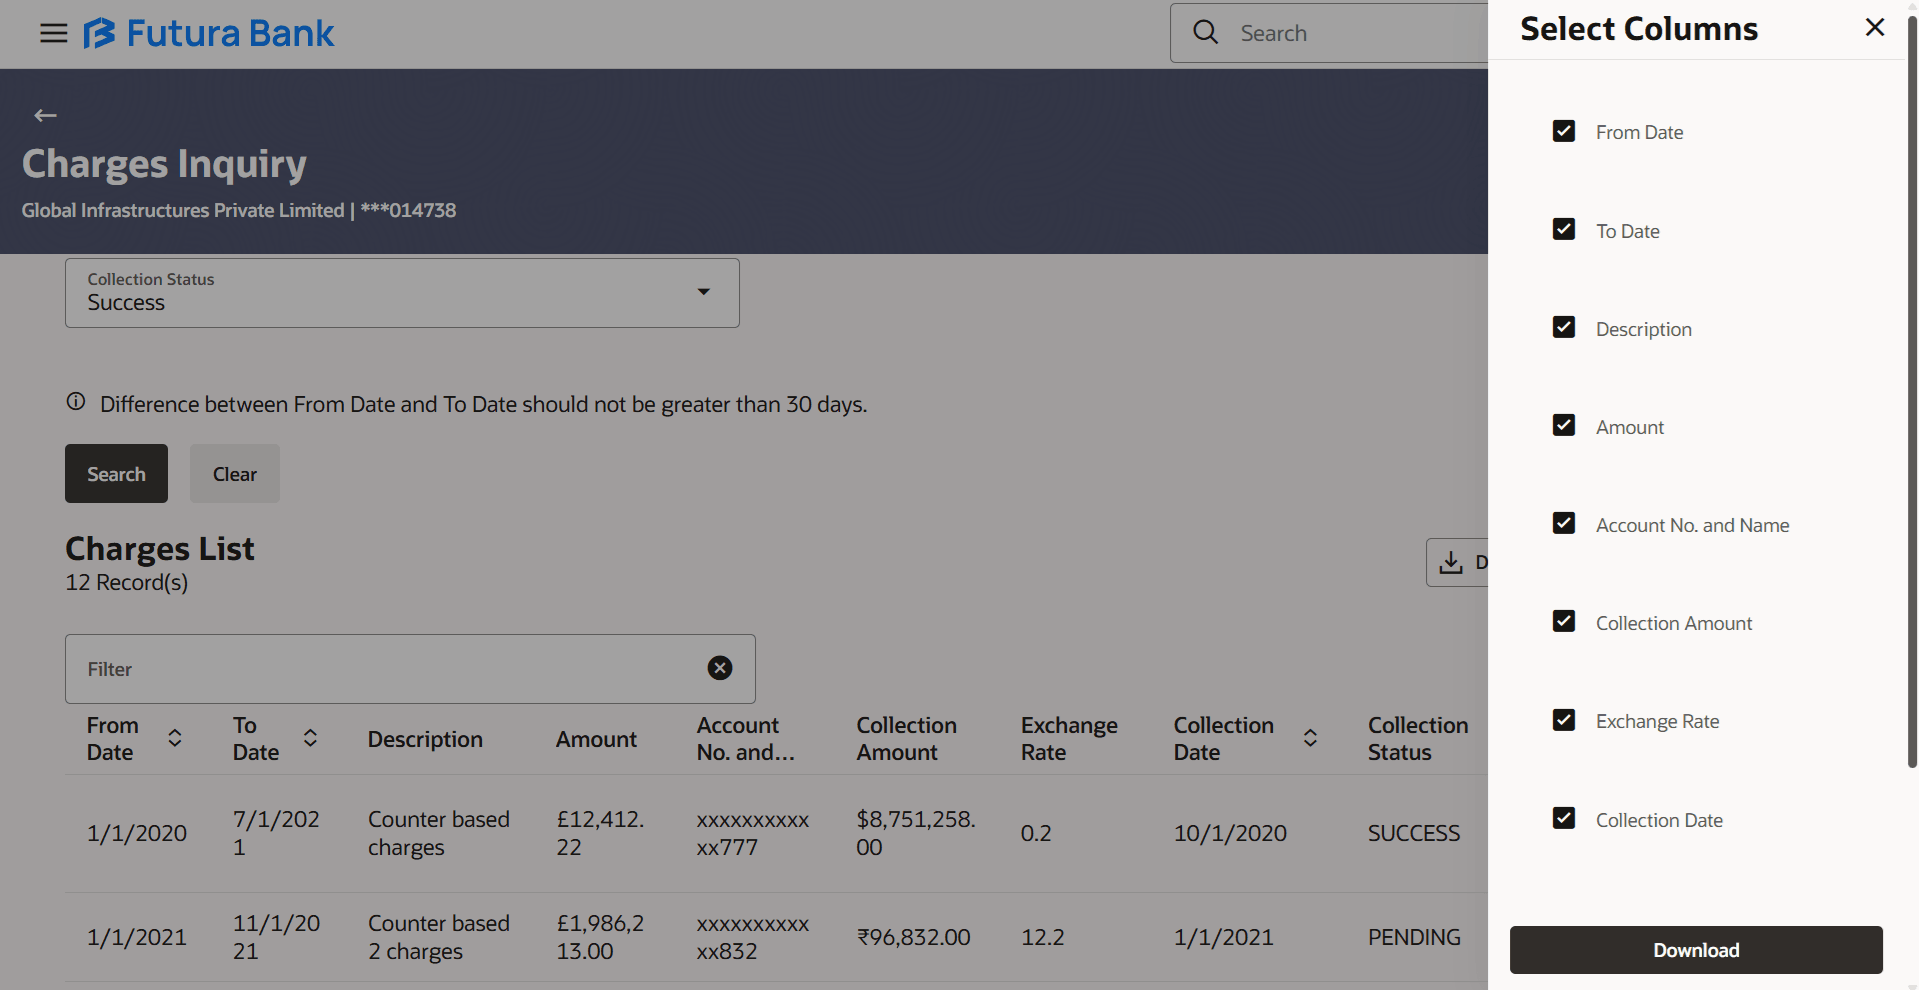Click the Select Columns panel scrollbar
This screenshot has height=990, width=1919.
(x=1912, y=390)
